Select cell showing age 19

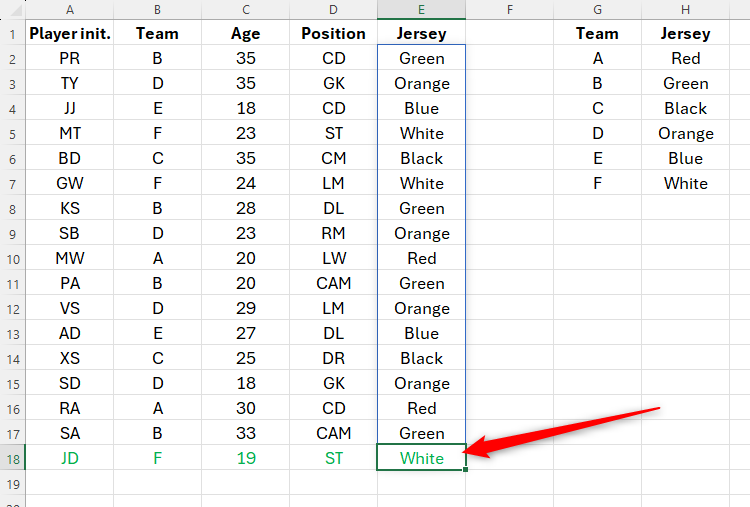point(245,459)
